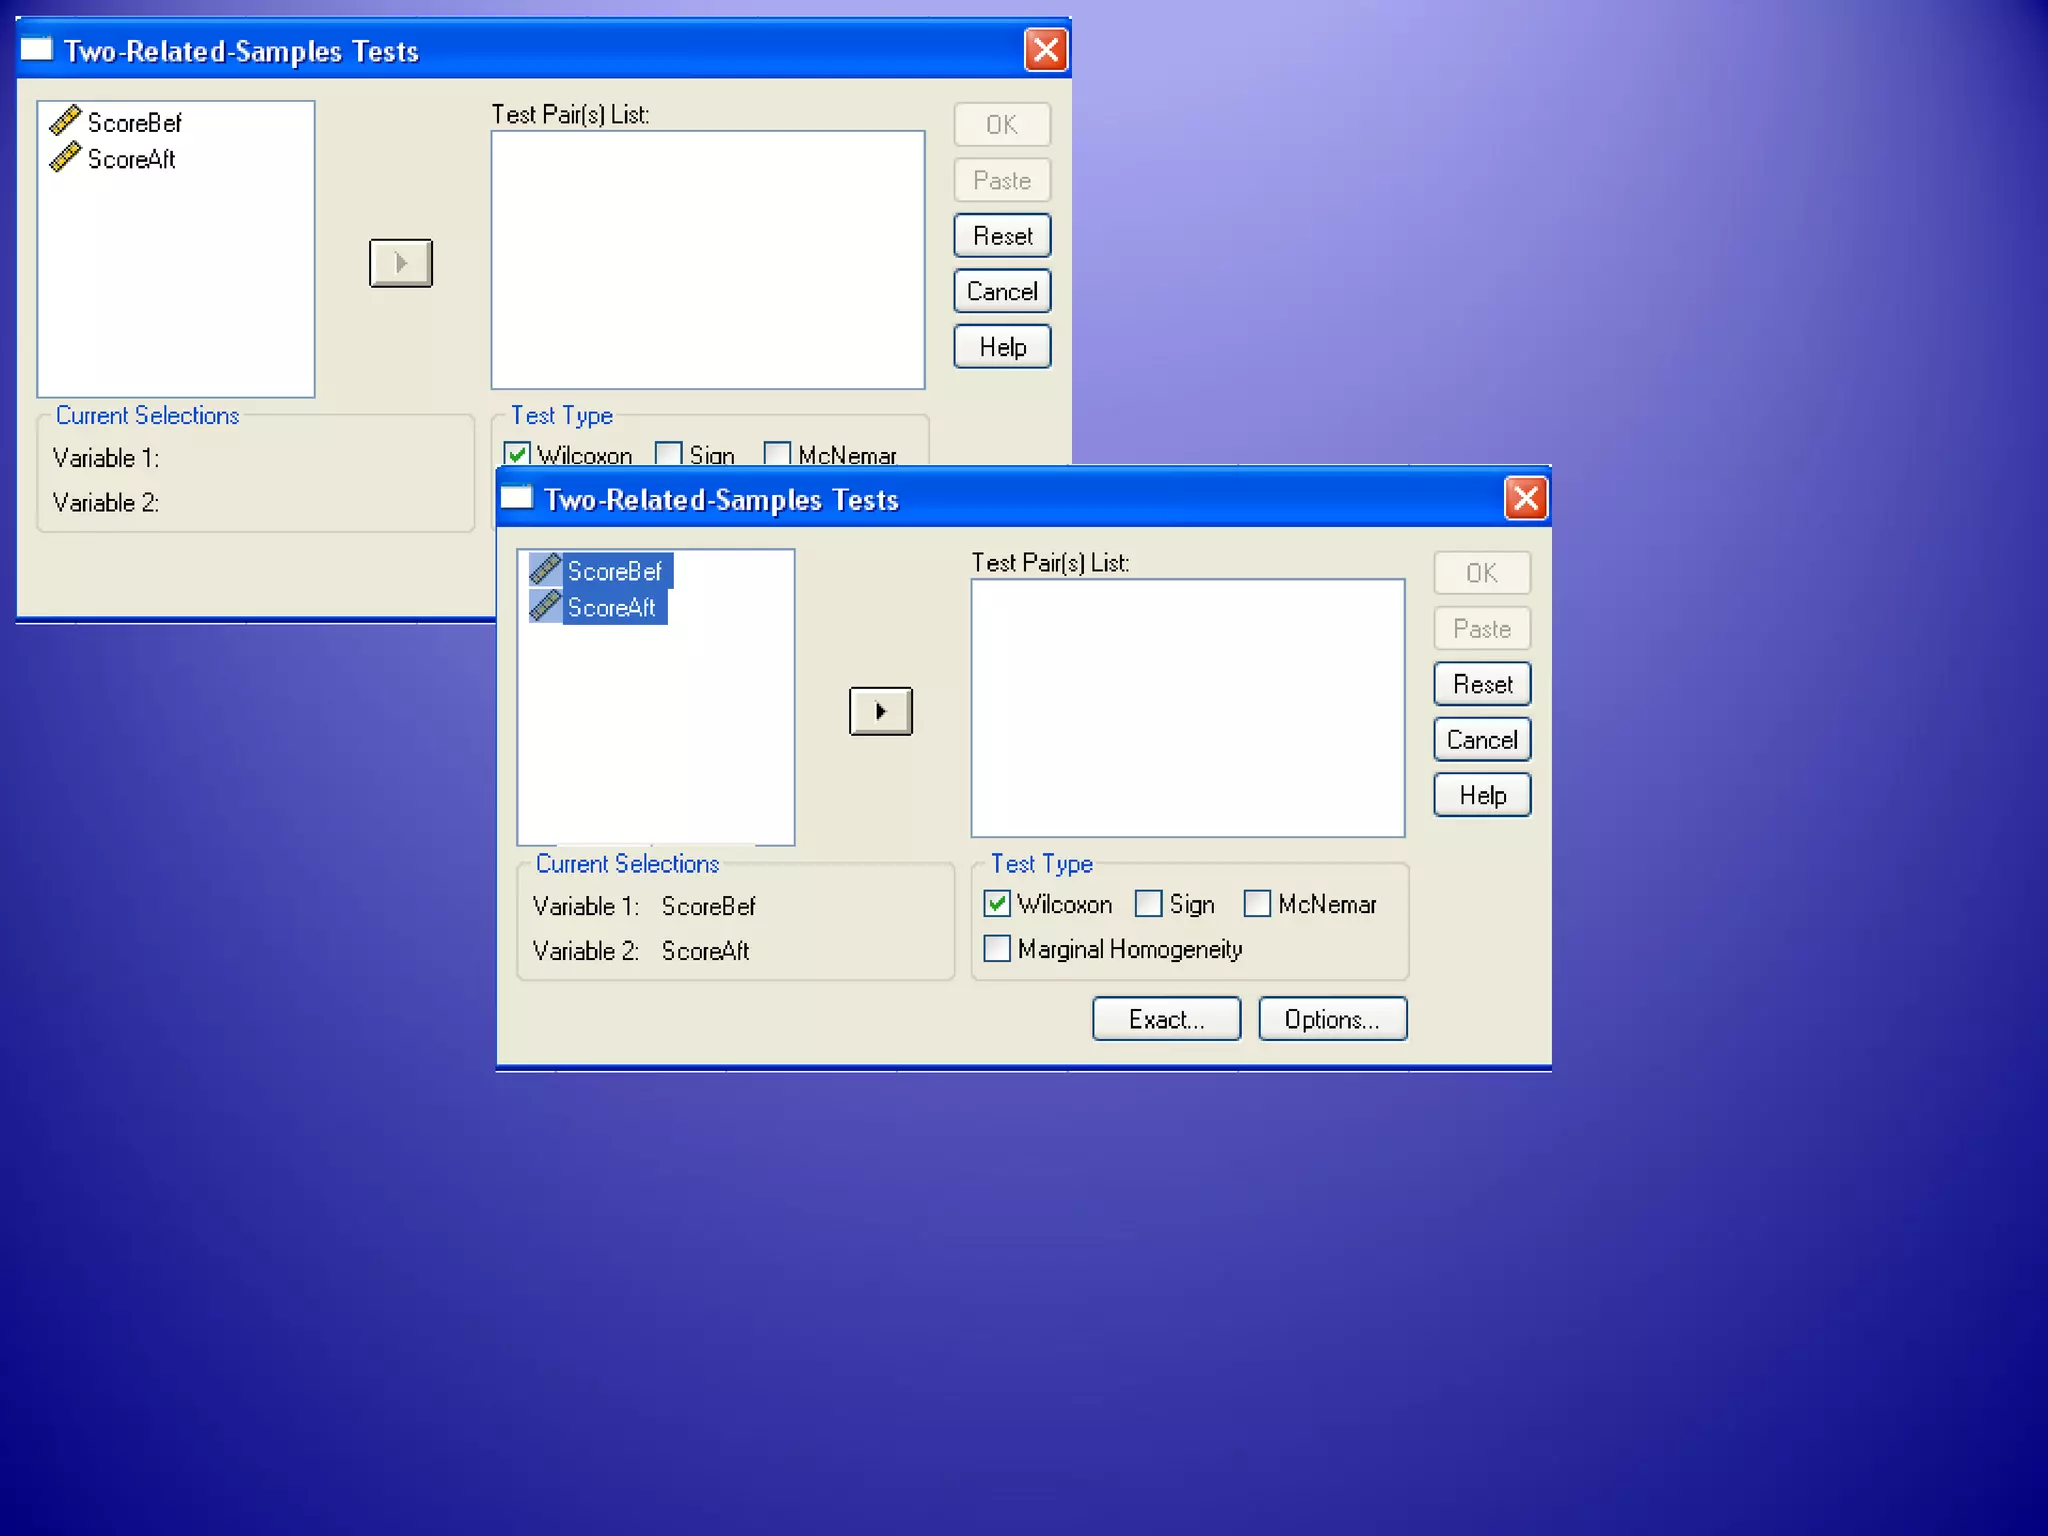Image resolution: width=2048 pixels, height=1536 pixels.
Task: Click ruler icon beside ScoreBef in back dialog
Action: tap(65, 121)
